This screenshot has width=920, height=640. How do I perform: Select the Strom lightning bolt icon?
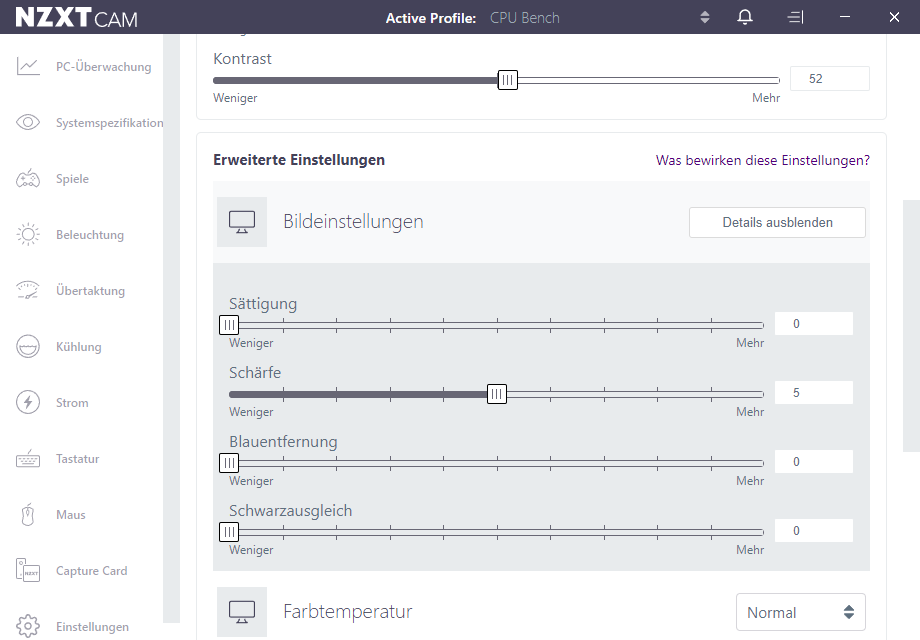[28, 402]
